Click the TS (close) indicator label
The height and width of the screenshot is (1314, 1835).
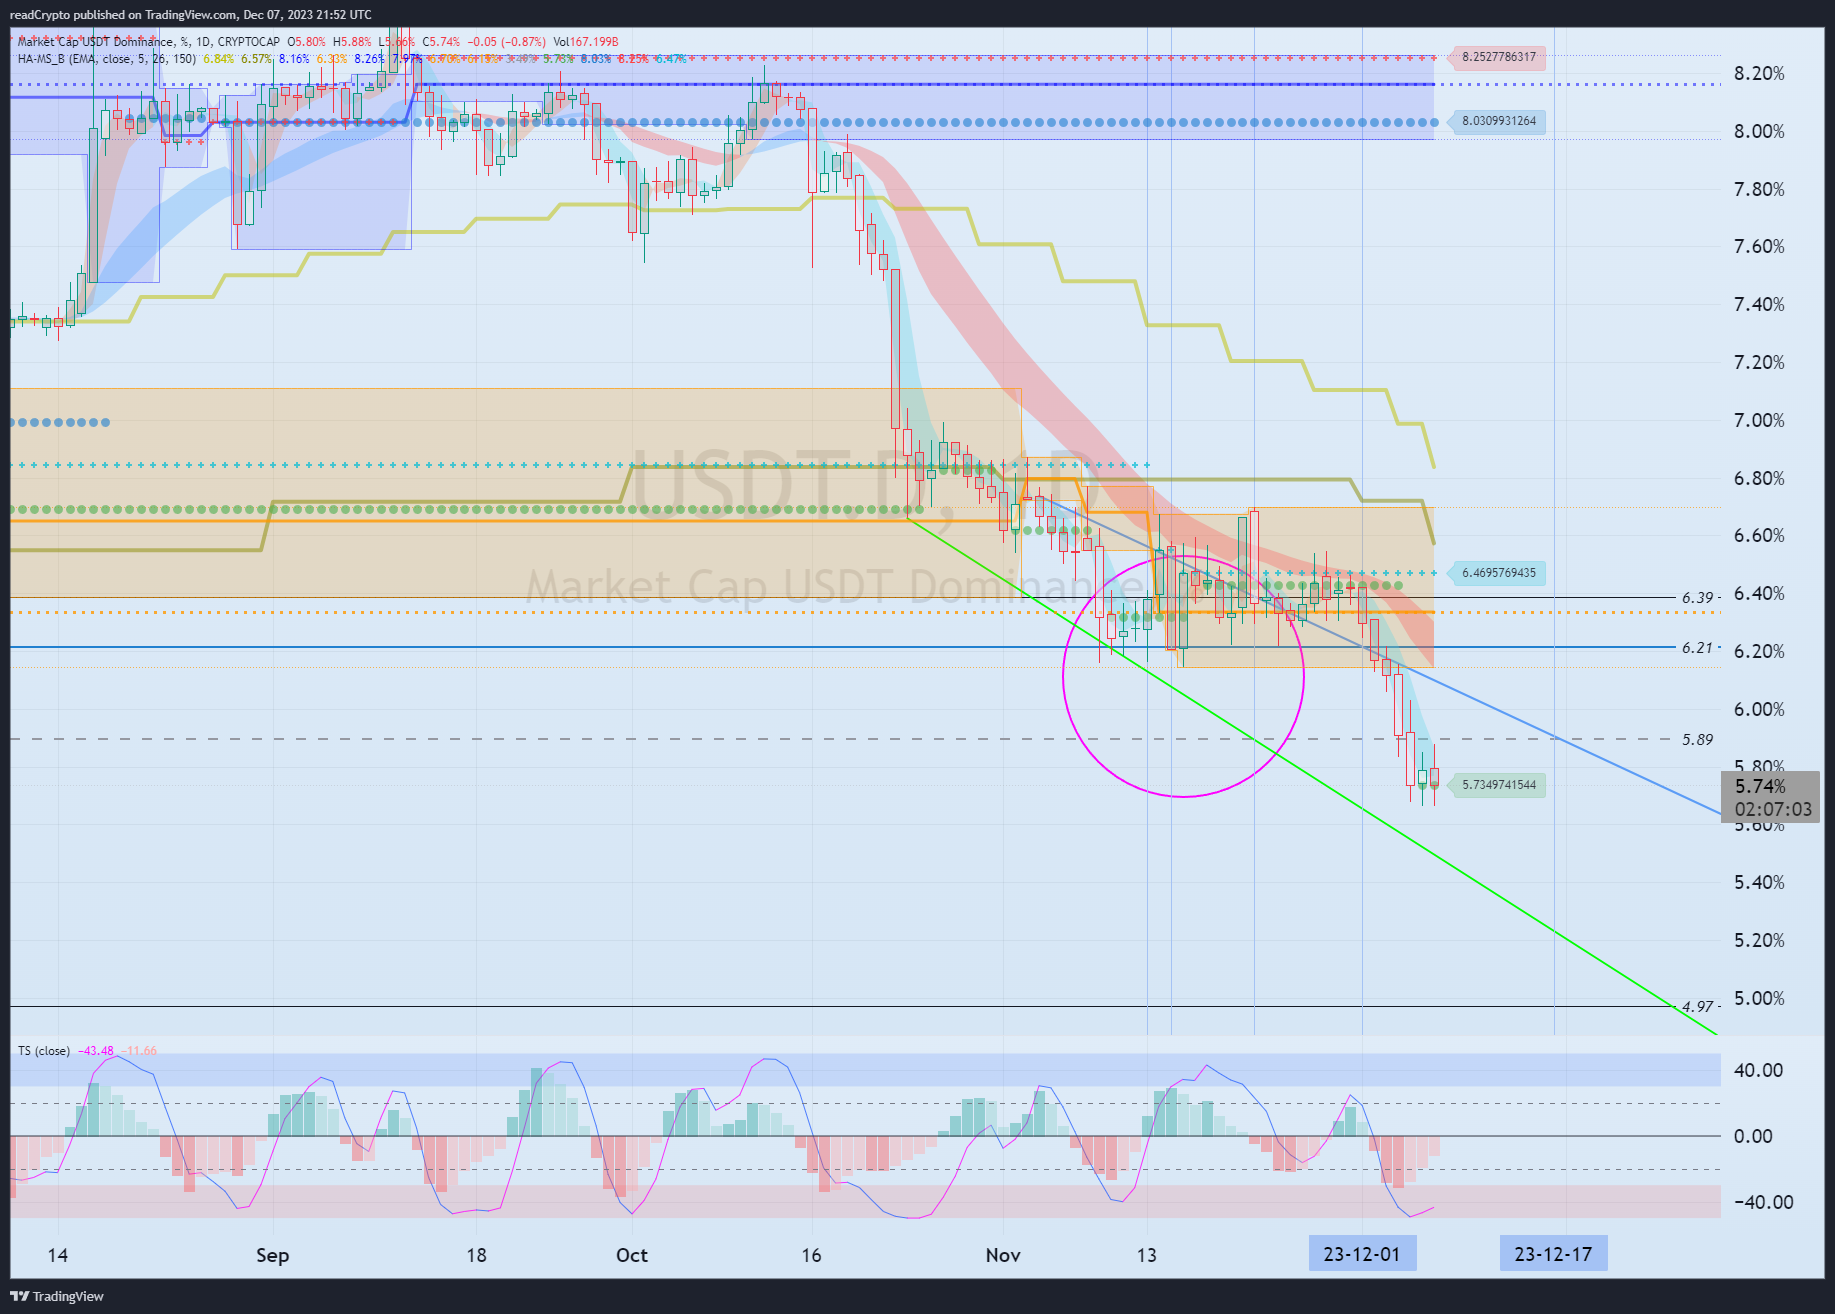(x=44, y=1051)
